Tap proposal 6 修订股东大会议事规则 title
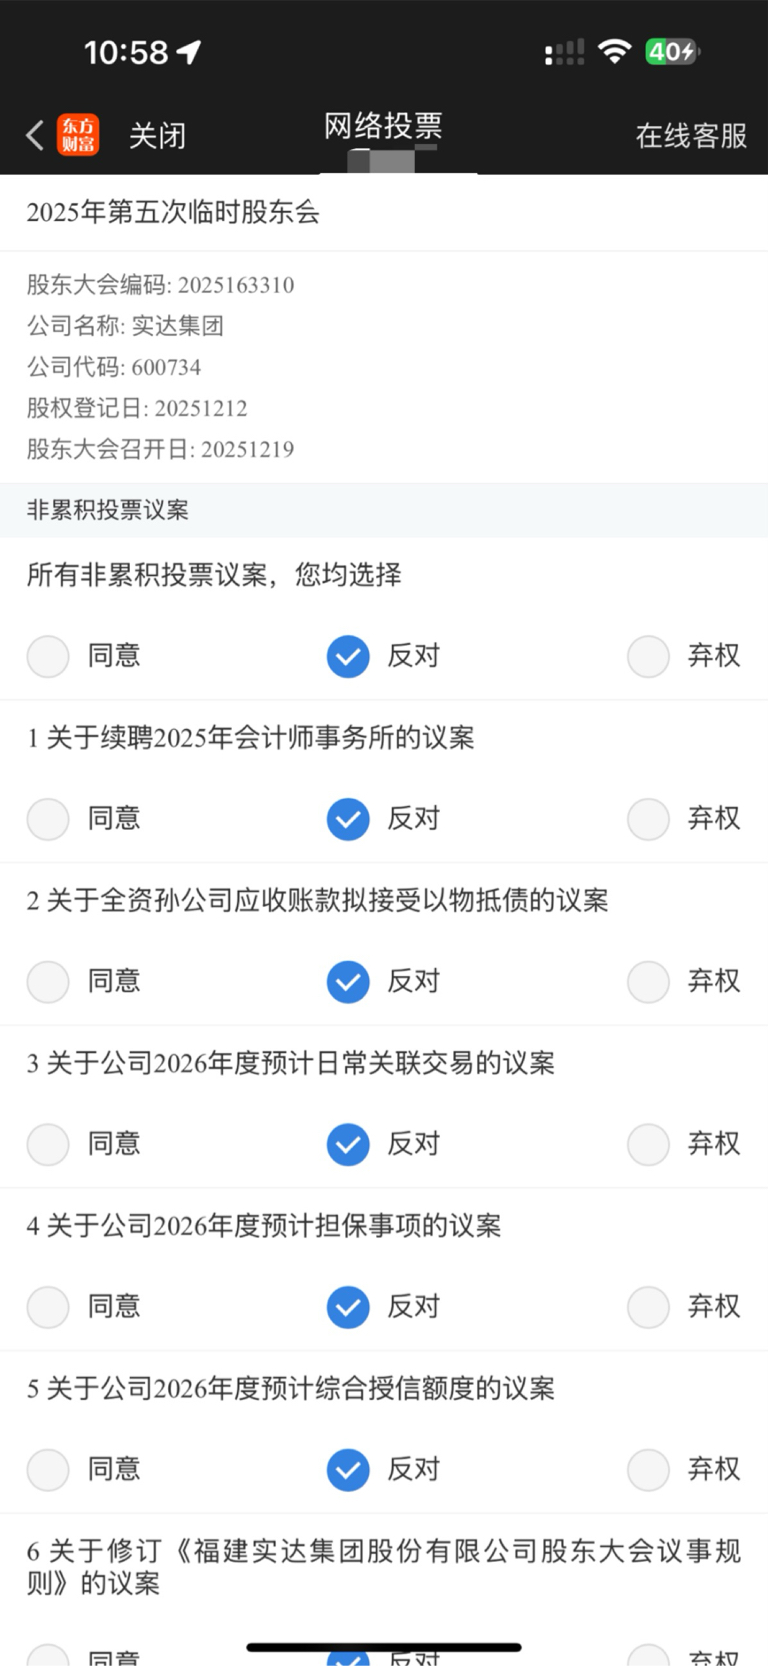Screen dimensions: 768x1666 pyautogui.click(x=384, y=1567)
